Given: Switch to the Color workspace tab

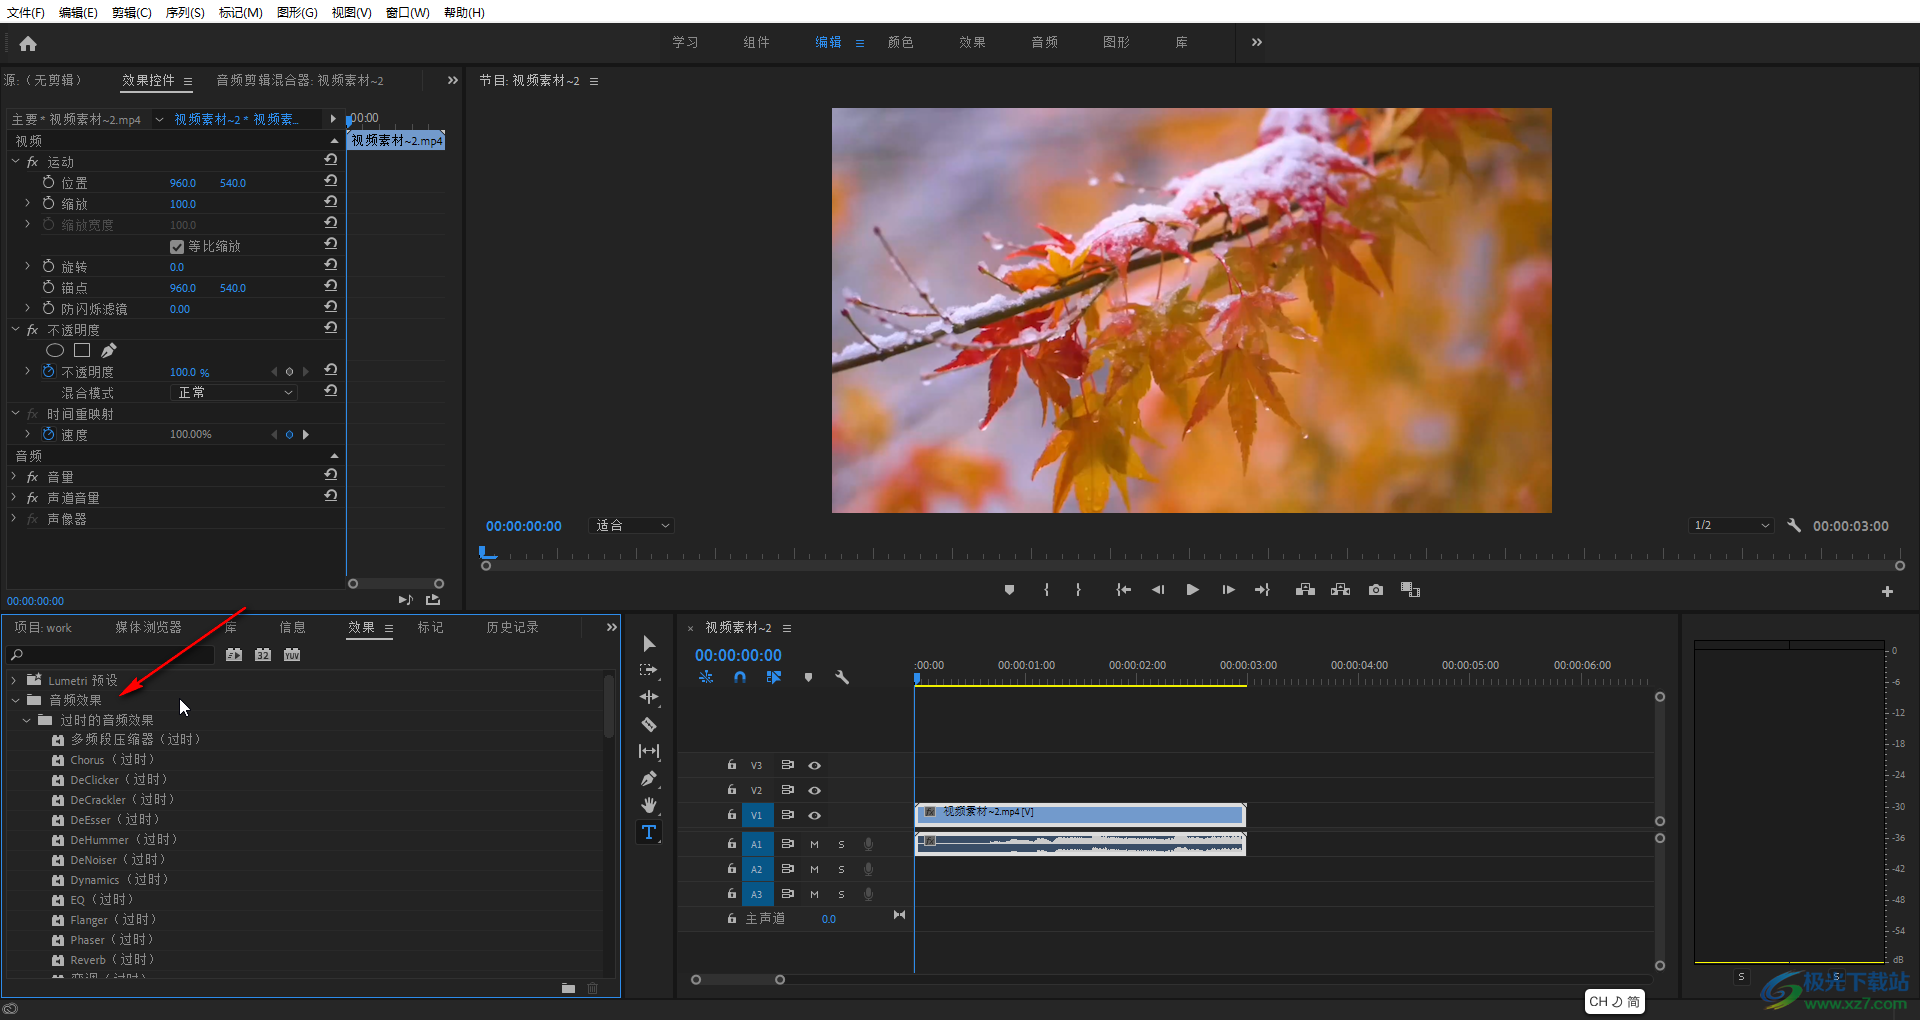Looking at the screenshot, I should (x=900, y=42).
